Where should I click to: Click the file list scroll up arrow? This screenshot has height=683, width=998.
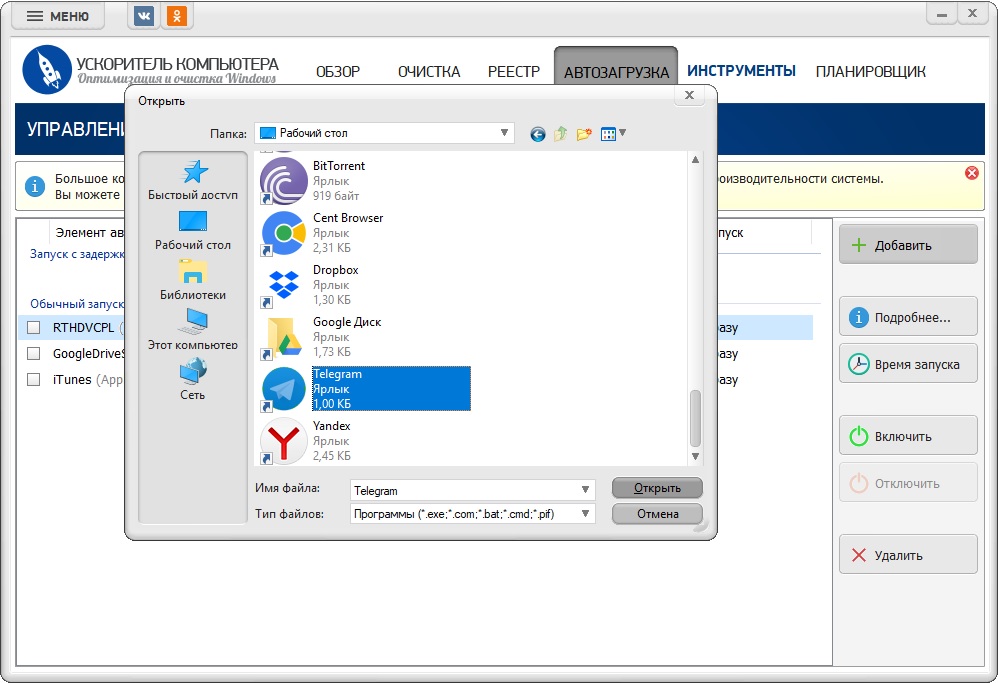coord(696,160)
